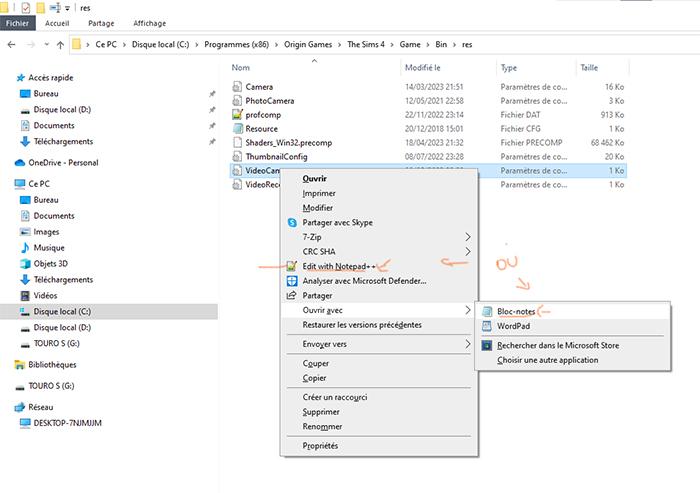
Task: Click the Notepad++ icon in context menu
Action: pos(292,266)
